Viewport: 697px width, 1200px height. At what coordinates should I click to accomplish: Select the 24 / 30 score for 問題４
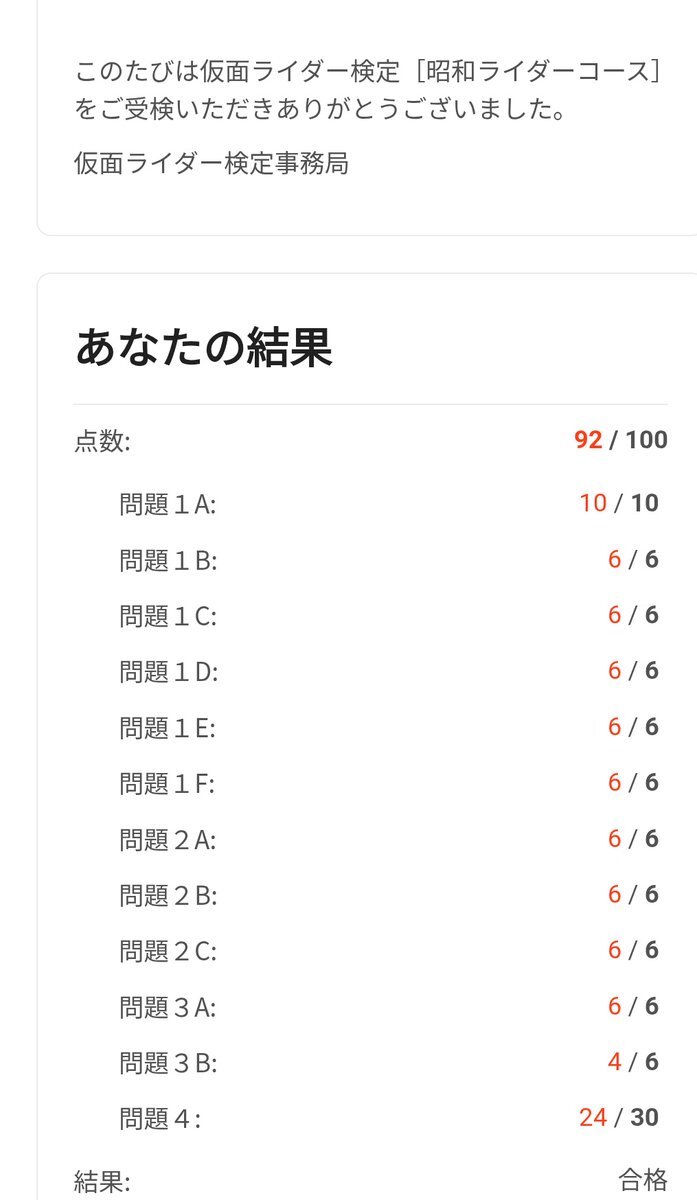(618, 1118)
